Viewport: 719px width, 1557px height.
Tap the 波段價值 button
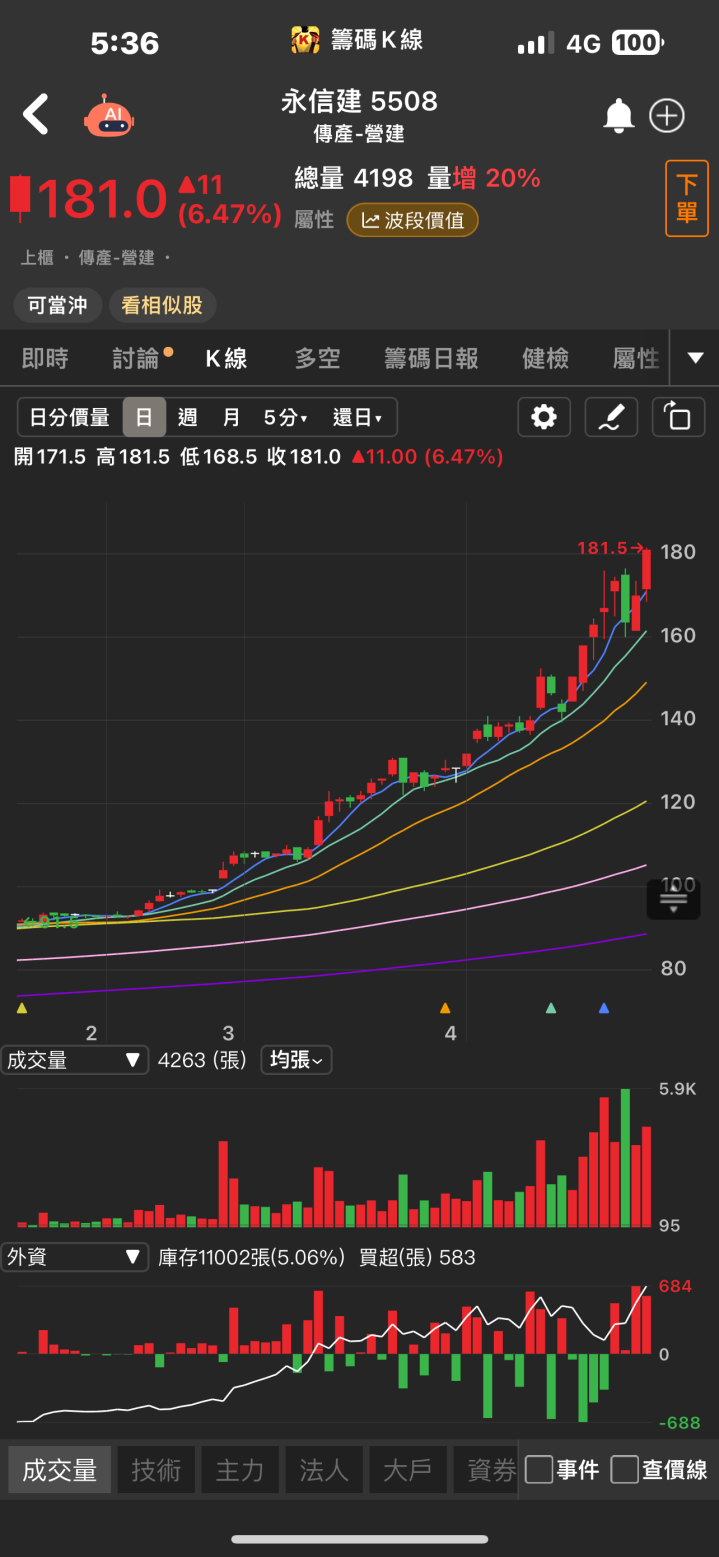tap(413, 220)
